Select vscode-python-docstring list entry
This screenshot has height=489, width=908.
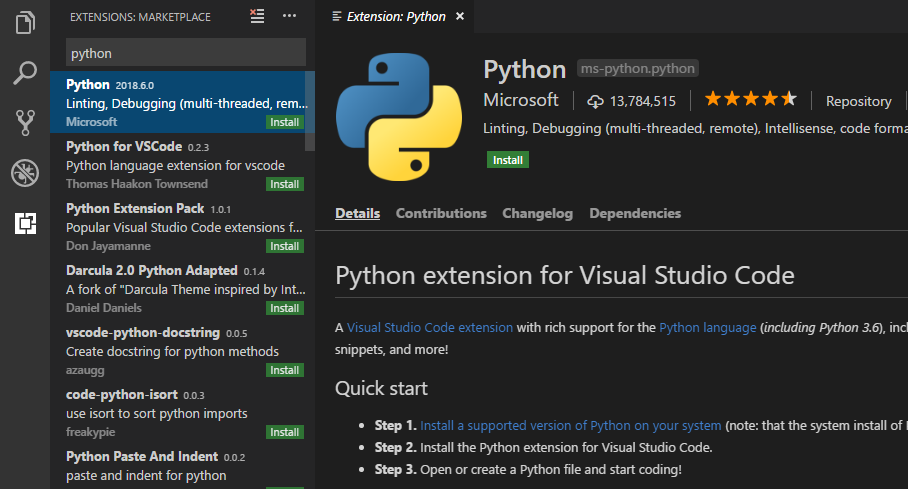pyautogui.click(x=182, y=350)
